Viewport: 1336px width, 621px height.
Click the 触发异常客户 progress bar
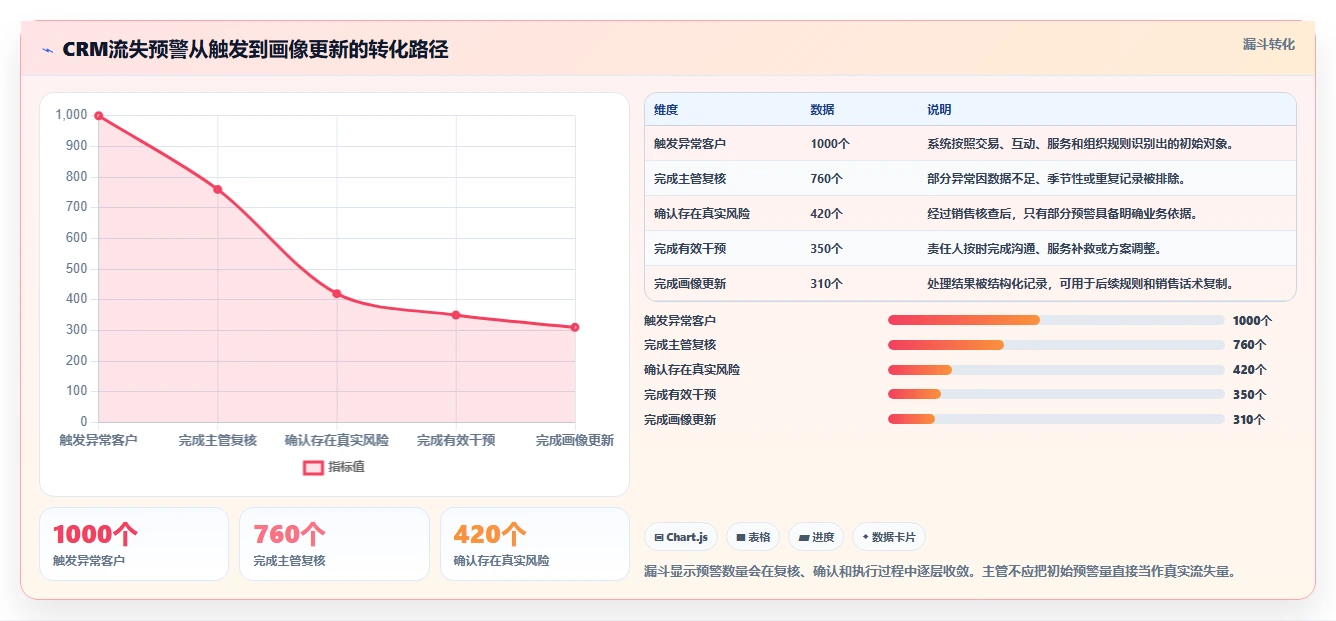[1056, 320]
